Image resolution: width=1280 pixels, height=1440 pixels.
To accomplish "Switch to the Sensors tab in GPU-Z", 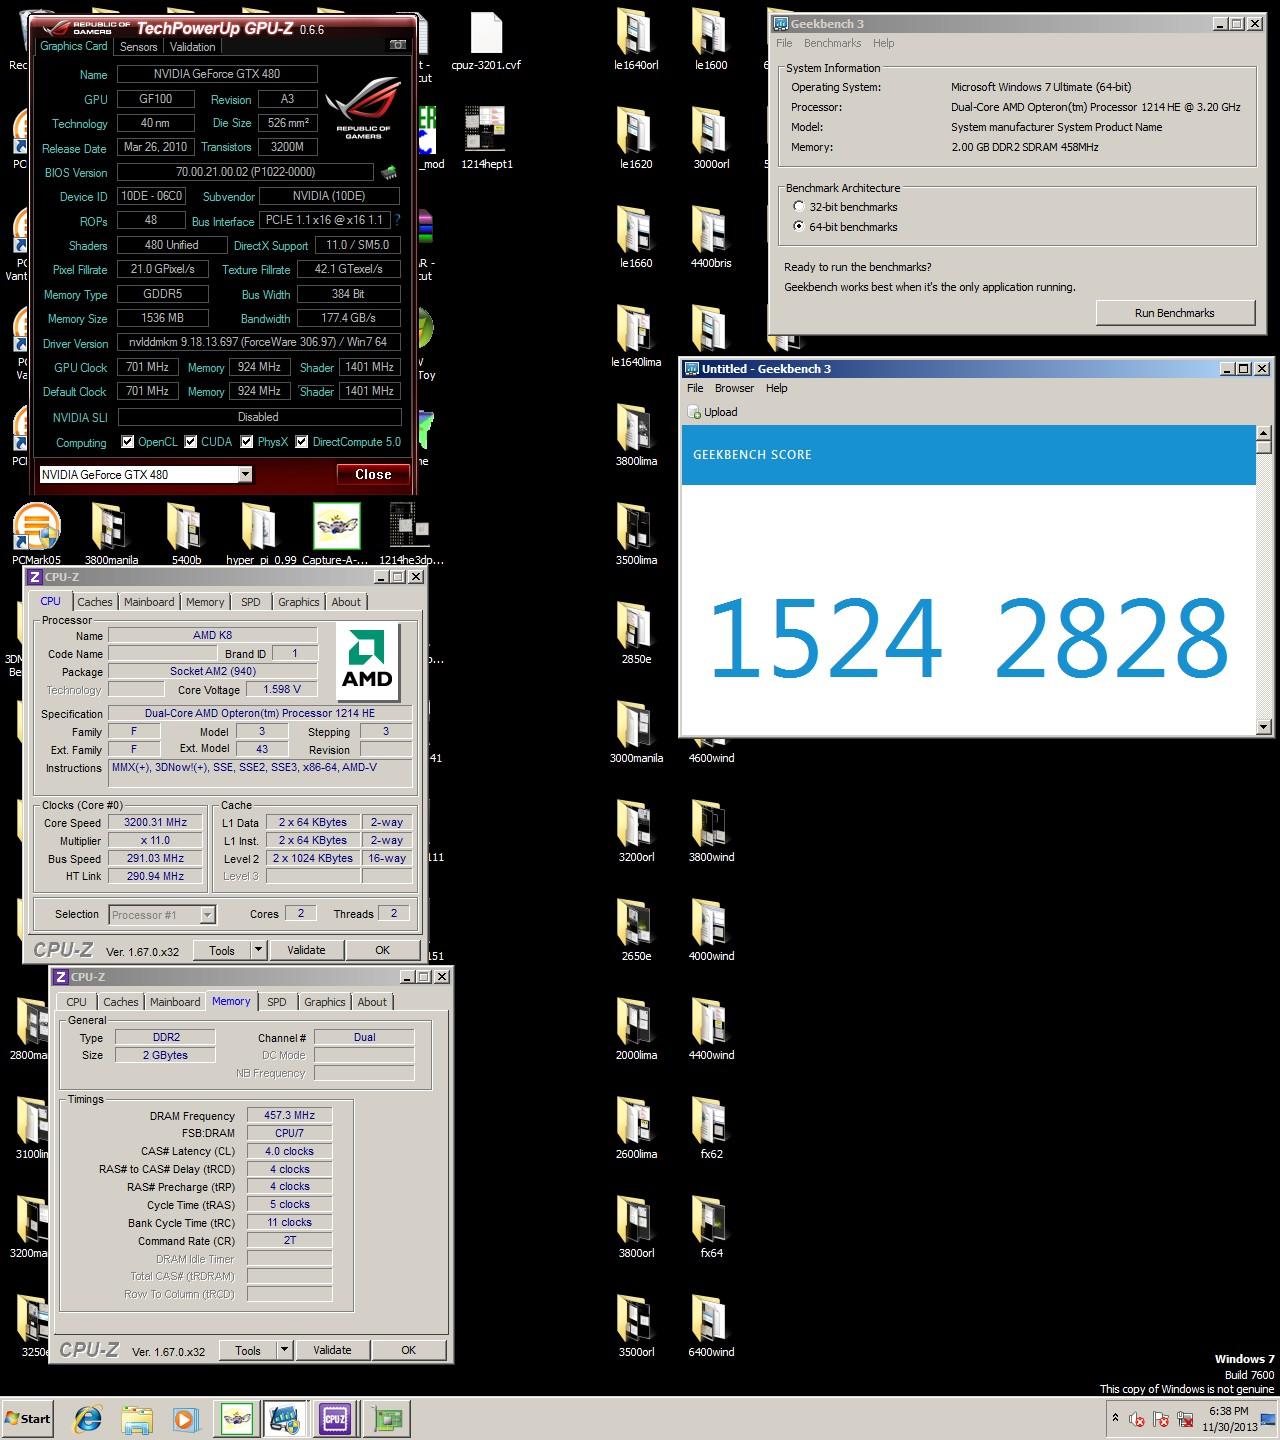I will pos(139,47).
